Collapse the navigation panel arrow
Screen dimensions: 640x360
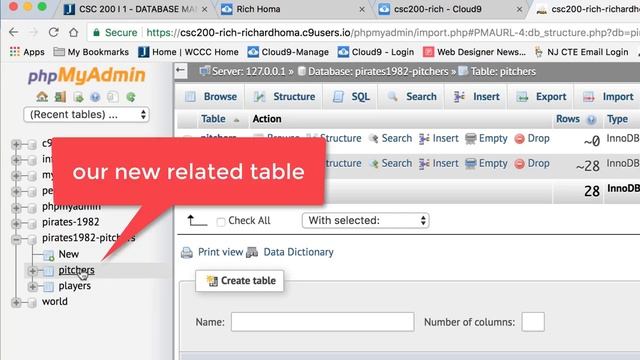(180, 70)
